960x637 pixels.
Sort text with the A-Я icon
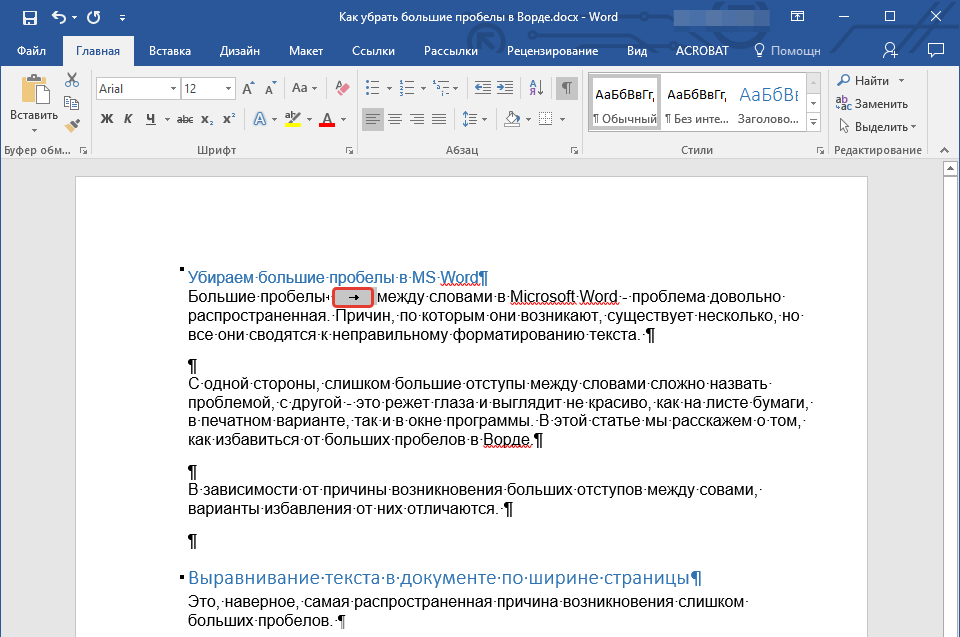tap(536, 88)
